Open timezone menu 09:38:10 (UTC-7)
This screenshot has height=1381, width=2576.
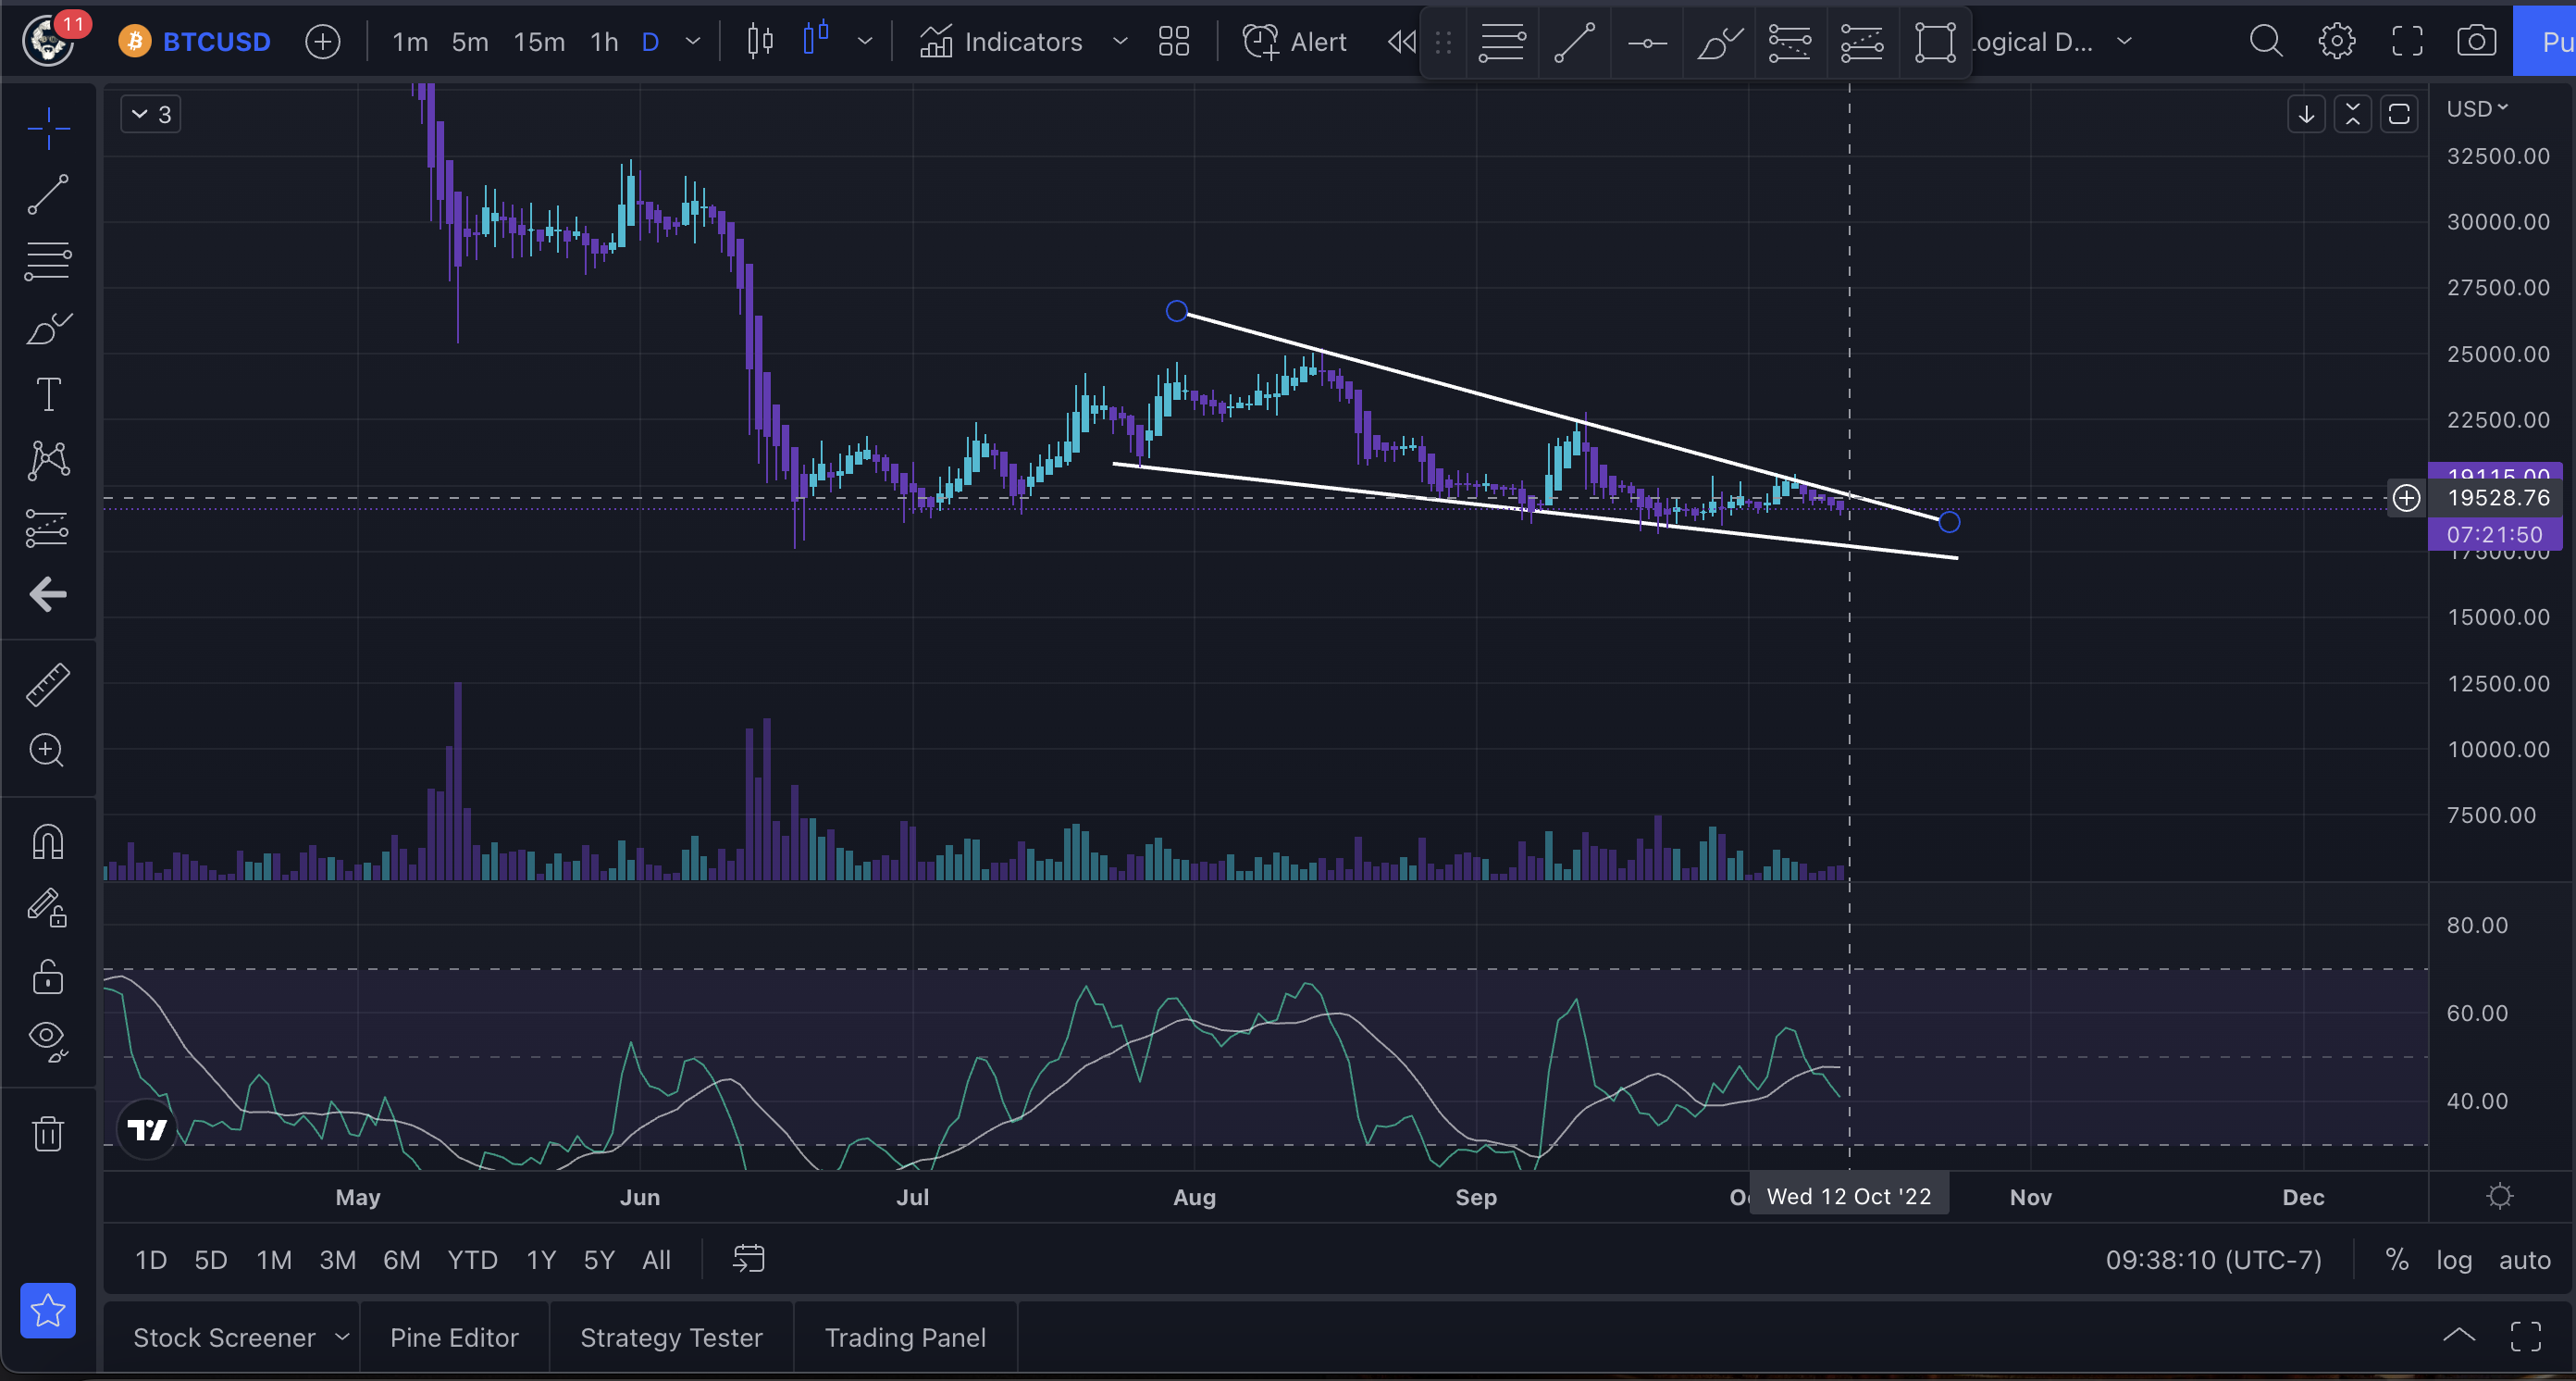2214,1260
